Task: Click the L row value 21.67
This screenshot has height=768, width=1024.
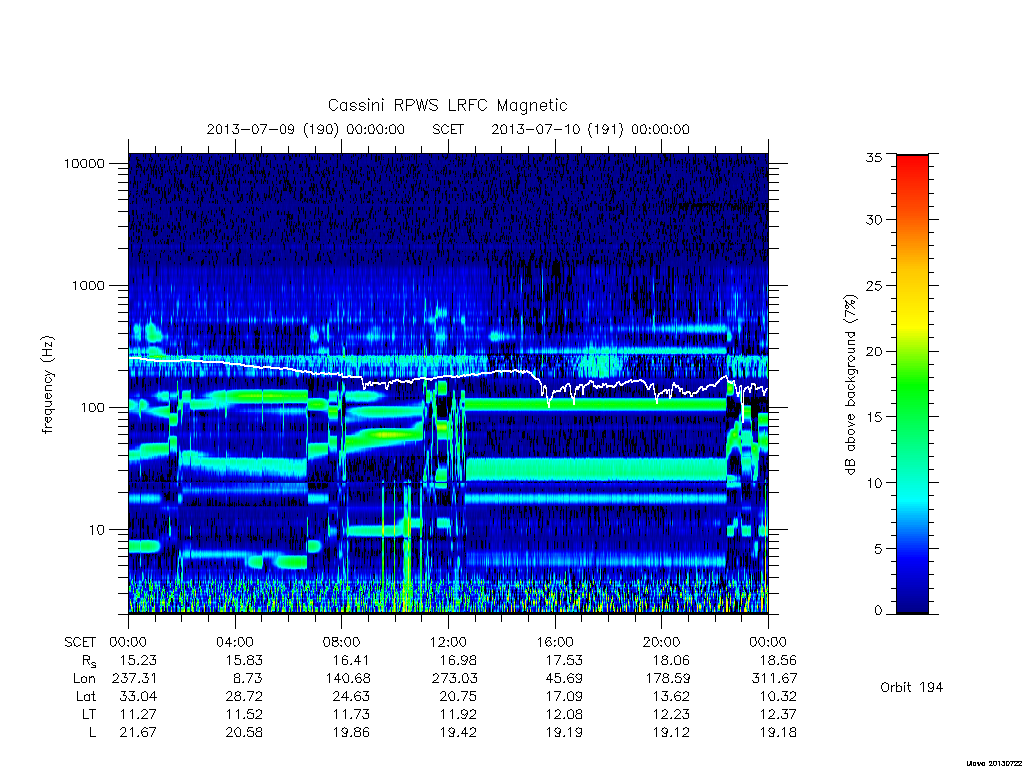Action: (138, 733)
